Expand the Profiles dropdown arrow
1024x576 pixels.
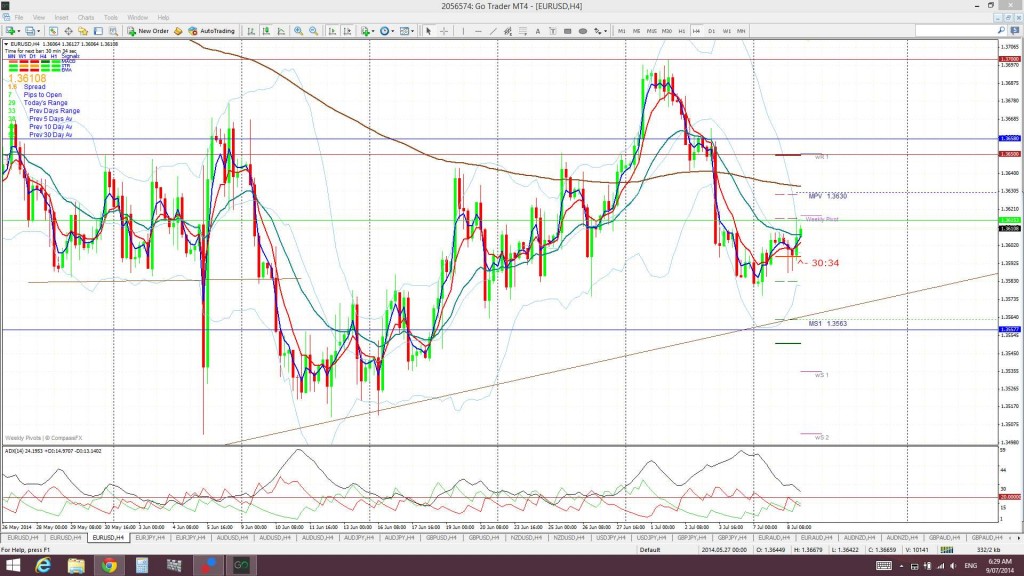click(x=39, y=31)
